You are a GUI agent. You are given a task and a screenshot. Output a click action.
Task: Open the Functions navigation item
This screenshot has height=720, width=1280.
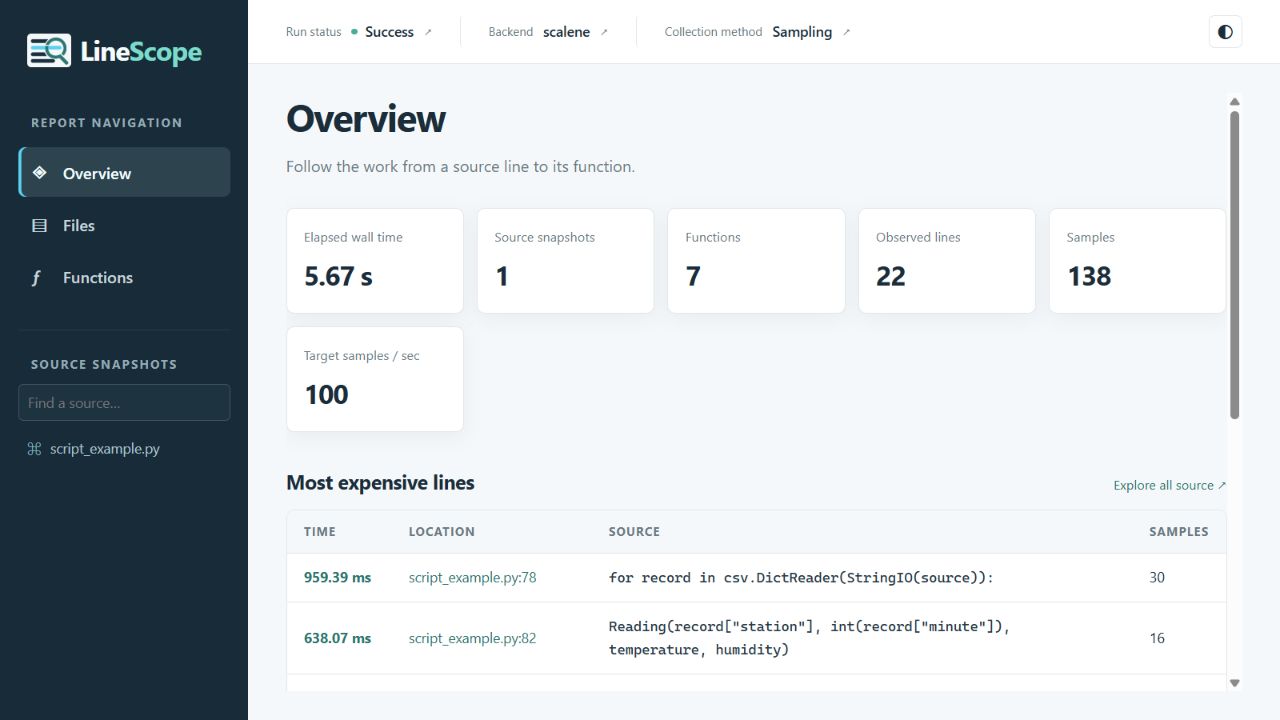coord(125,277)
